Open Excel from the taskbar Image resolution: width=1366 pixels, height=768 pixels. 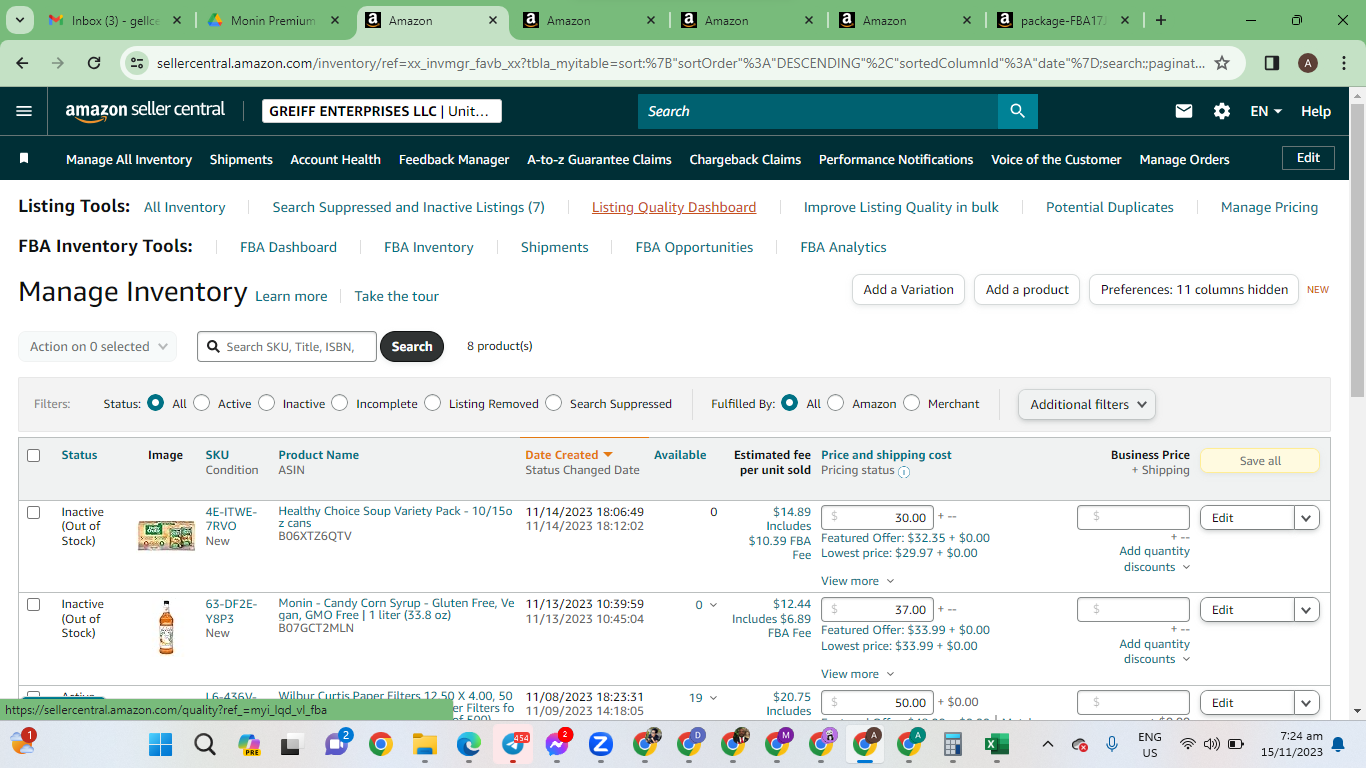(996, 744)
